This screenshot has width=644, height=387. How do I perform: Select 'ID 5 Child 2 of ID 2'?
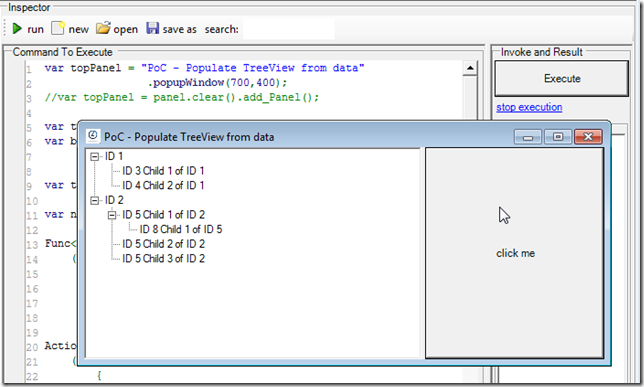tap(163, 244)
